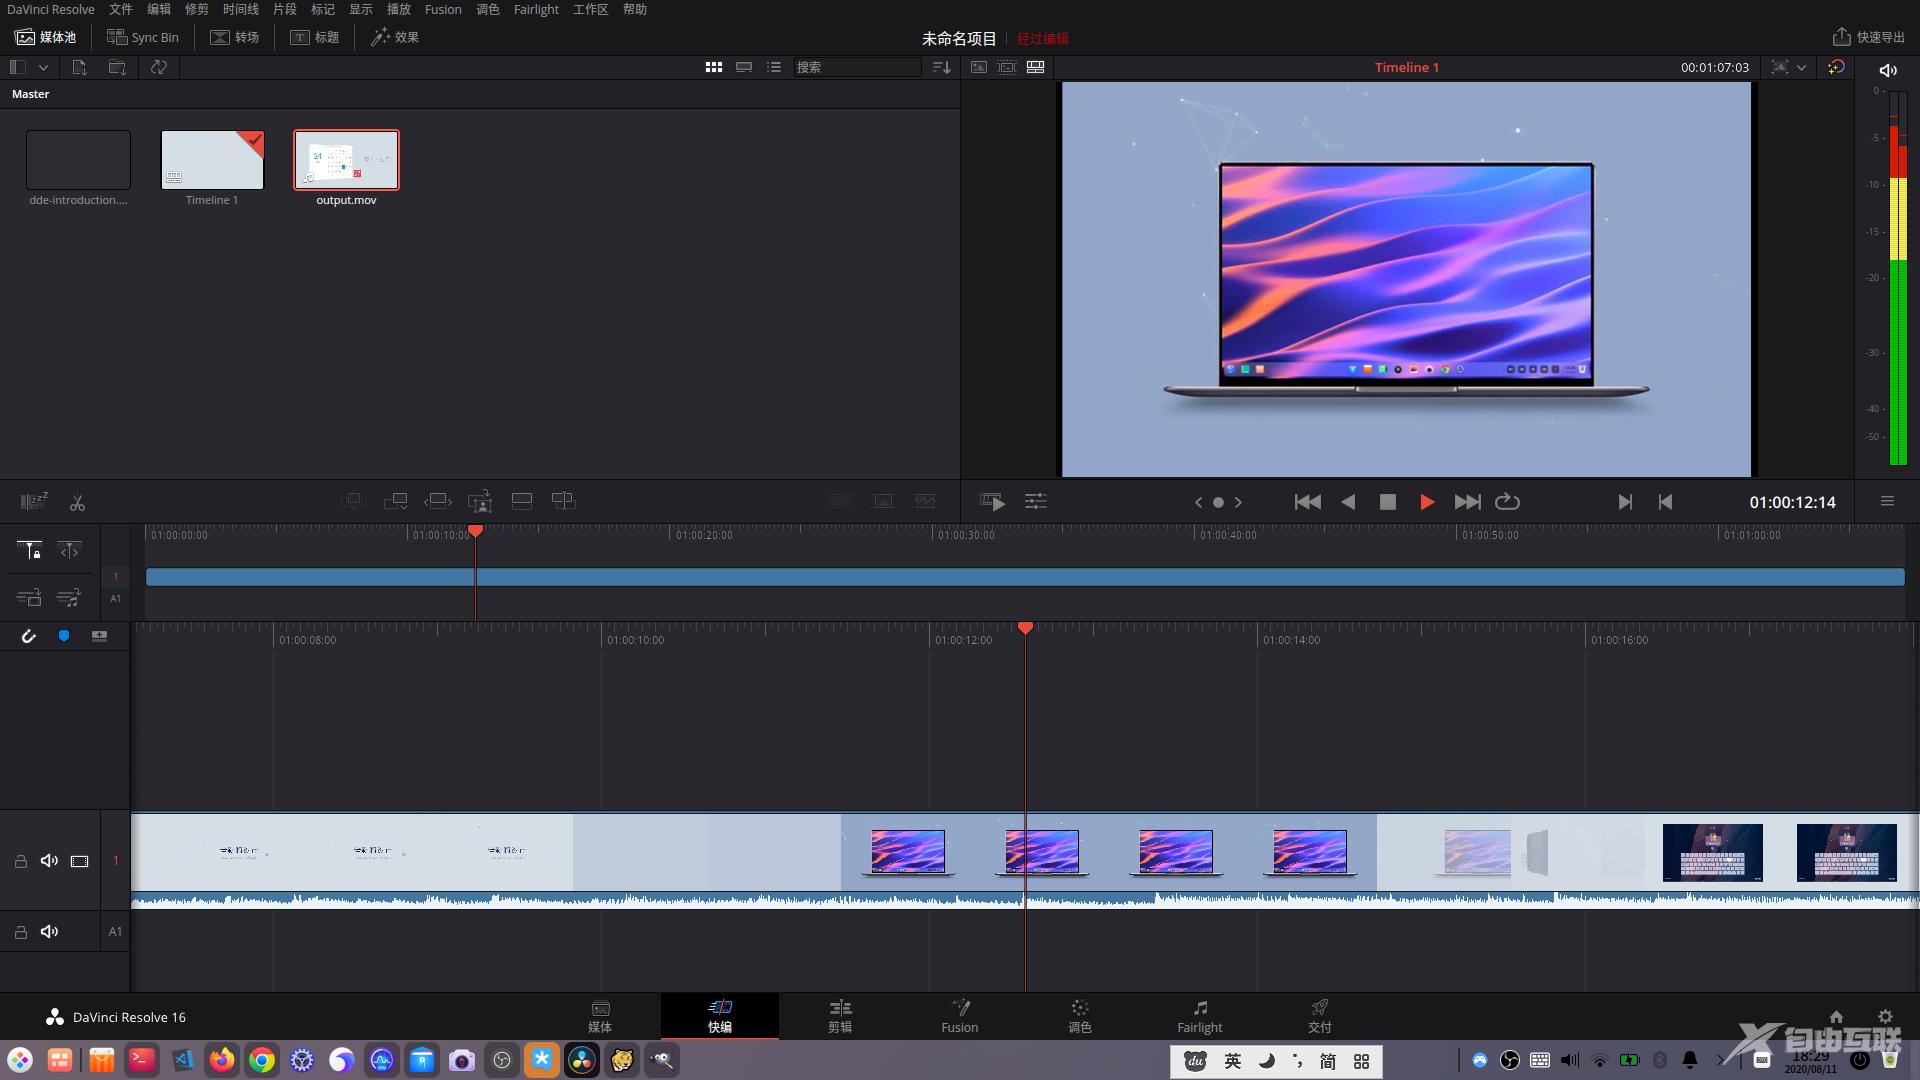1920x1080 pixels.
Task: Jump to previous edit point
Action: [1665, 502]
